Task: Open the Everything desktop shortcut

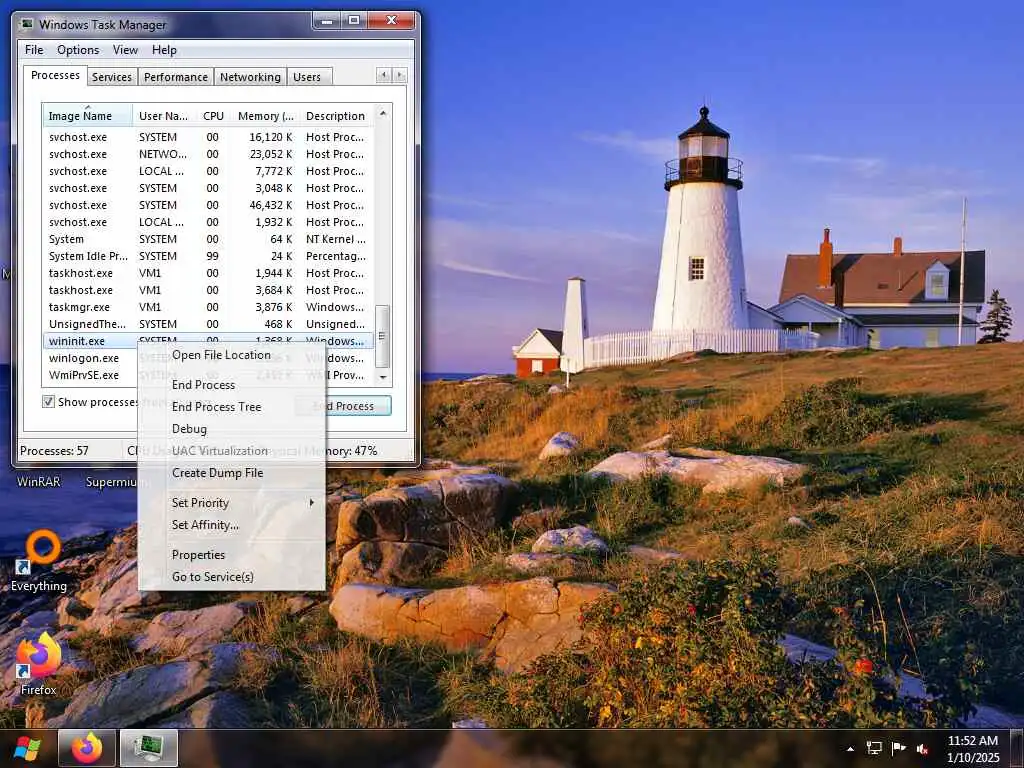Action: (x=39, y=562)
